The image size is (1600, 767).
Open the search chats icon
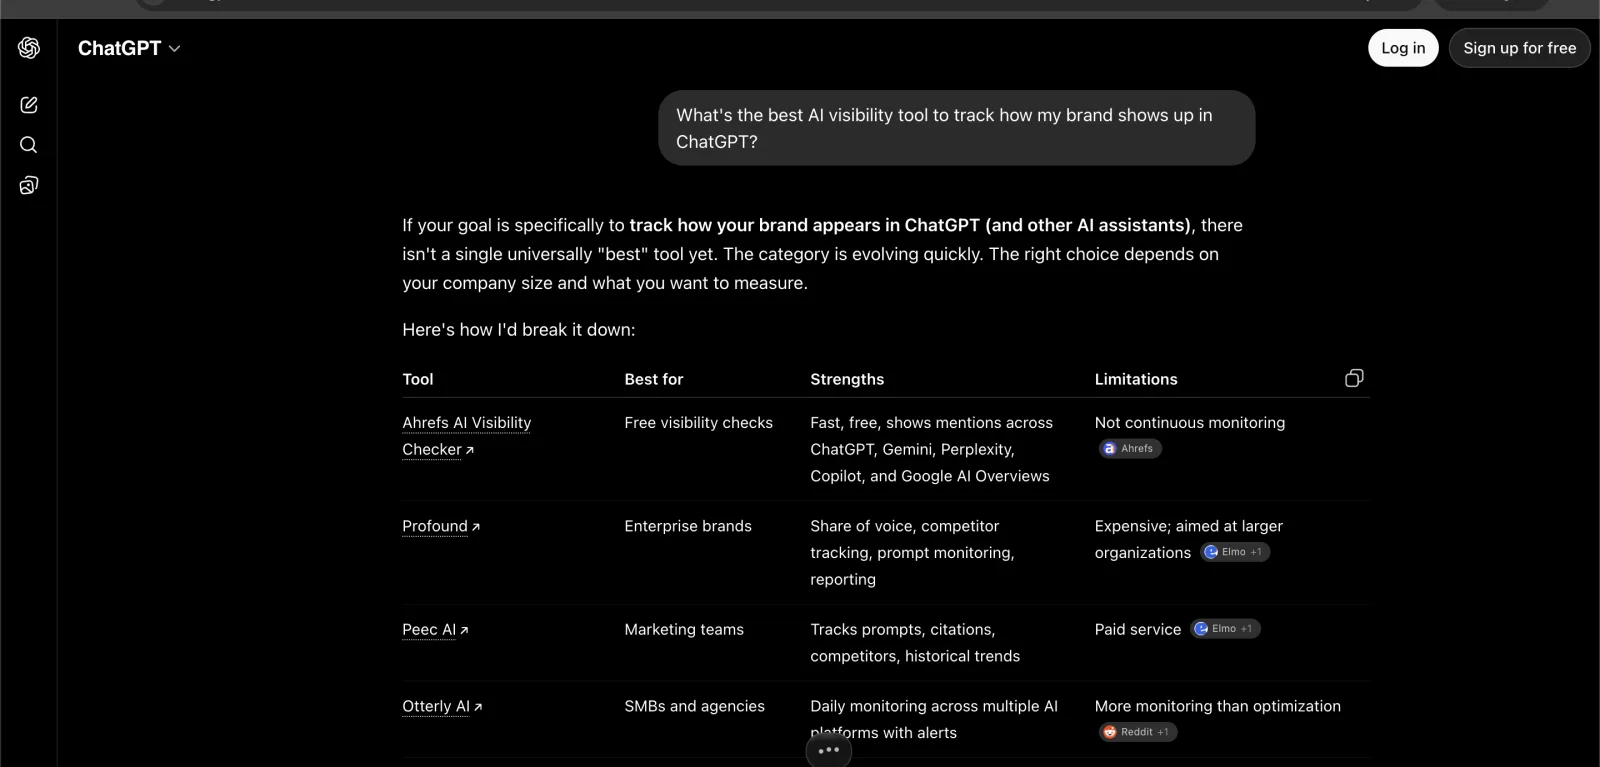(x=29, y=145)
